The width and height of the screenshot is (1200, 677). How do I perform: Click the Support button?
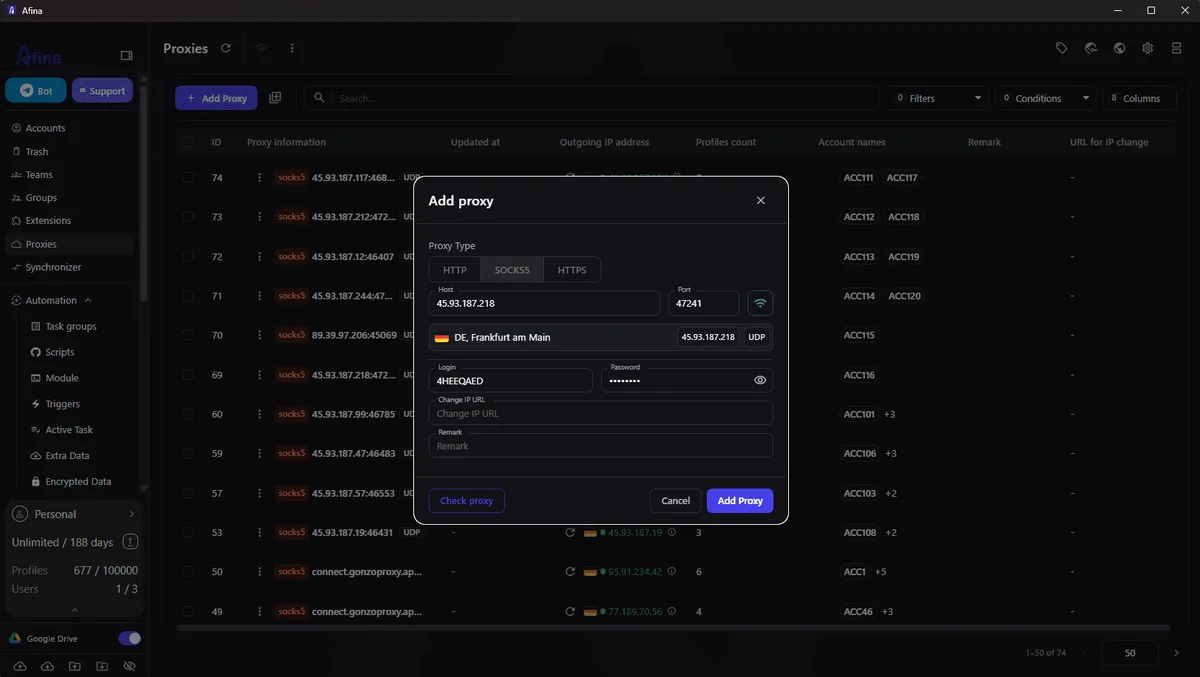(x=102, y=90)
